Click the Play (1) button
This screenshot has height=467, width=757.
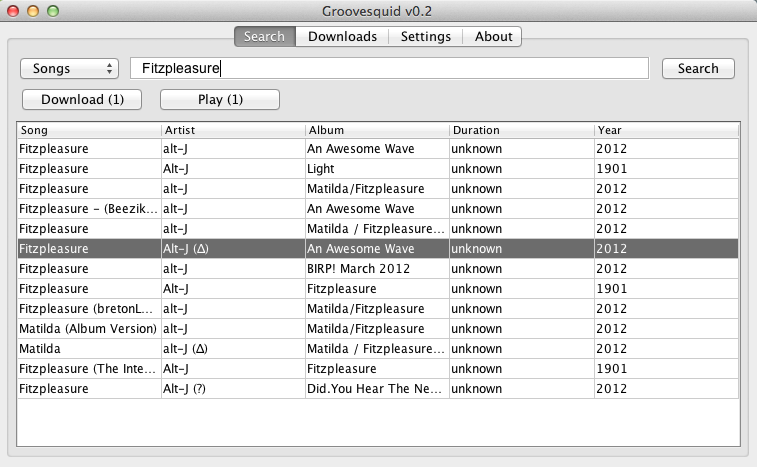pos(220,99)
